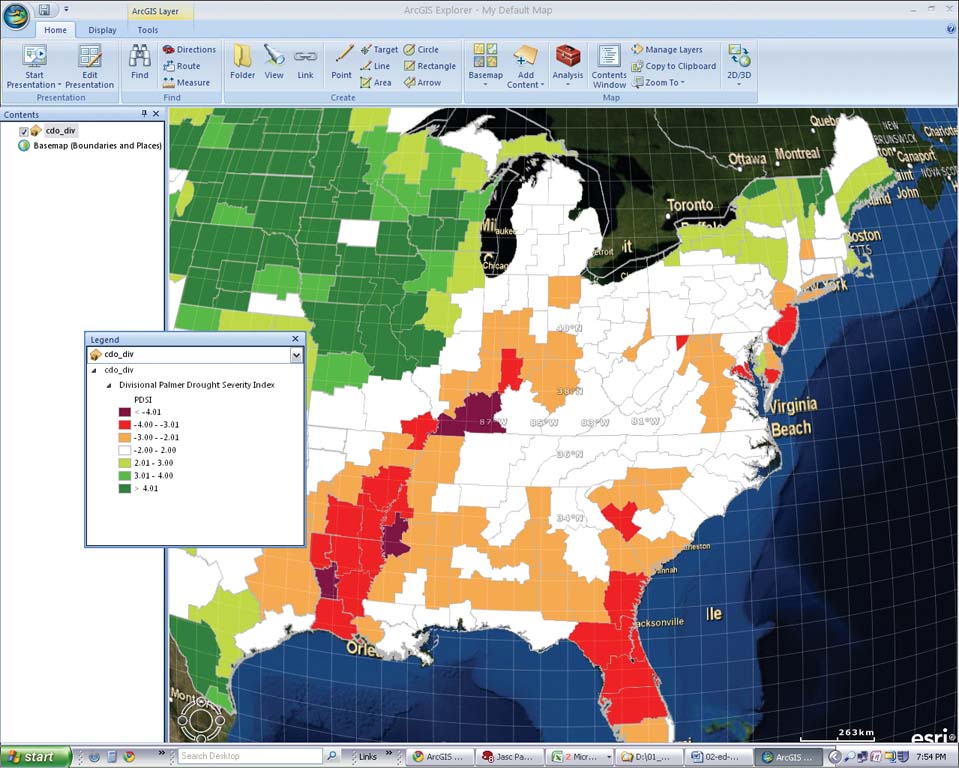The height and width of the screenshot is (768, 959).
Task: Open the quick access toolbar customize arrow
Action: pos(65,9)
